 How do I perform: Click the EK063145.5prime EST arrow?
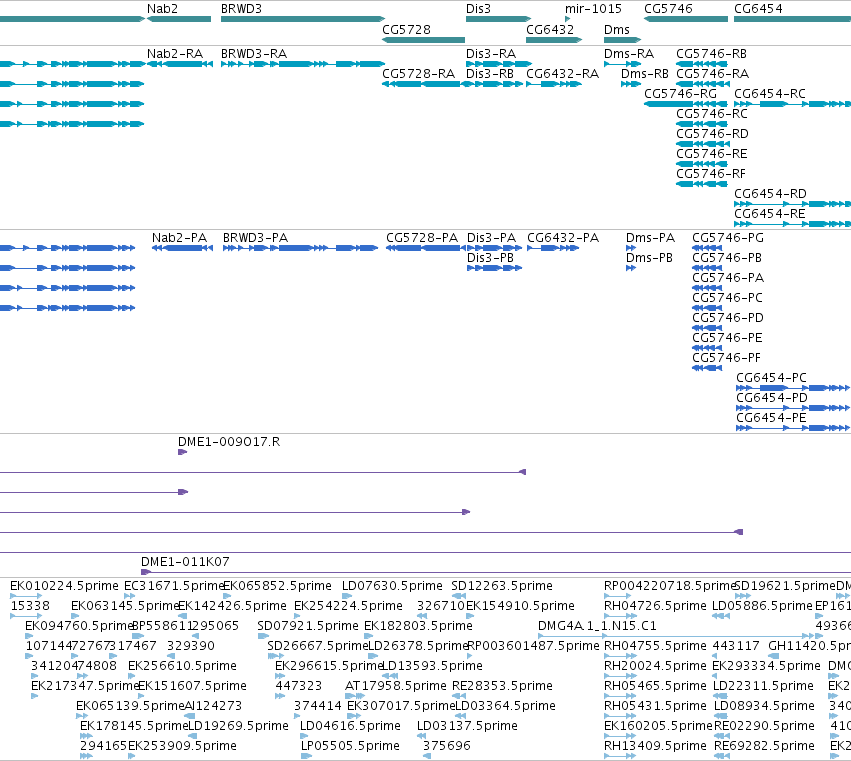point(75,616)
